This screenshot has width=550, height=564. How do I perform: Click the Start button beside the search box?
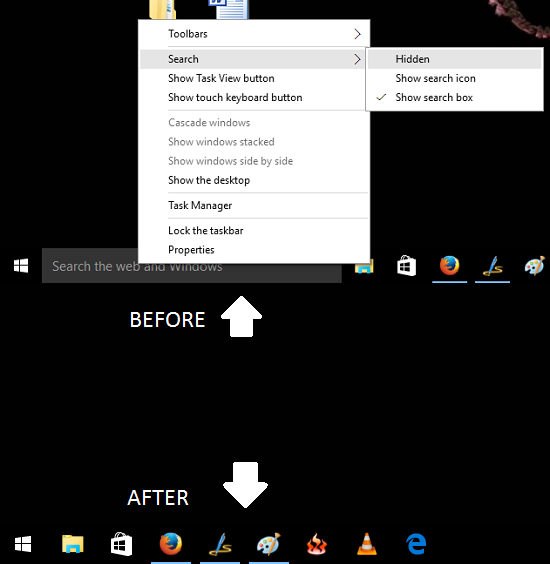coord(21,266)
